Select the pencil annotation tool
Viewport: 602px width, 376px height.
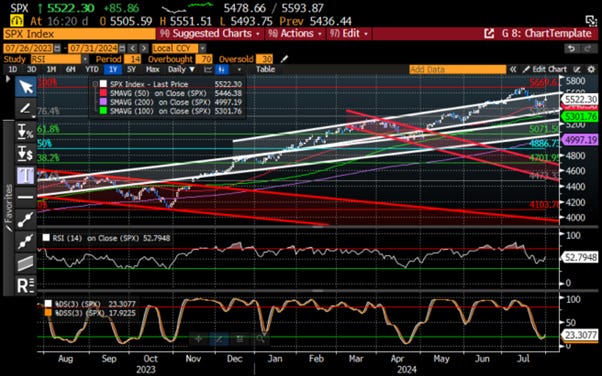[x=25, y=108]
